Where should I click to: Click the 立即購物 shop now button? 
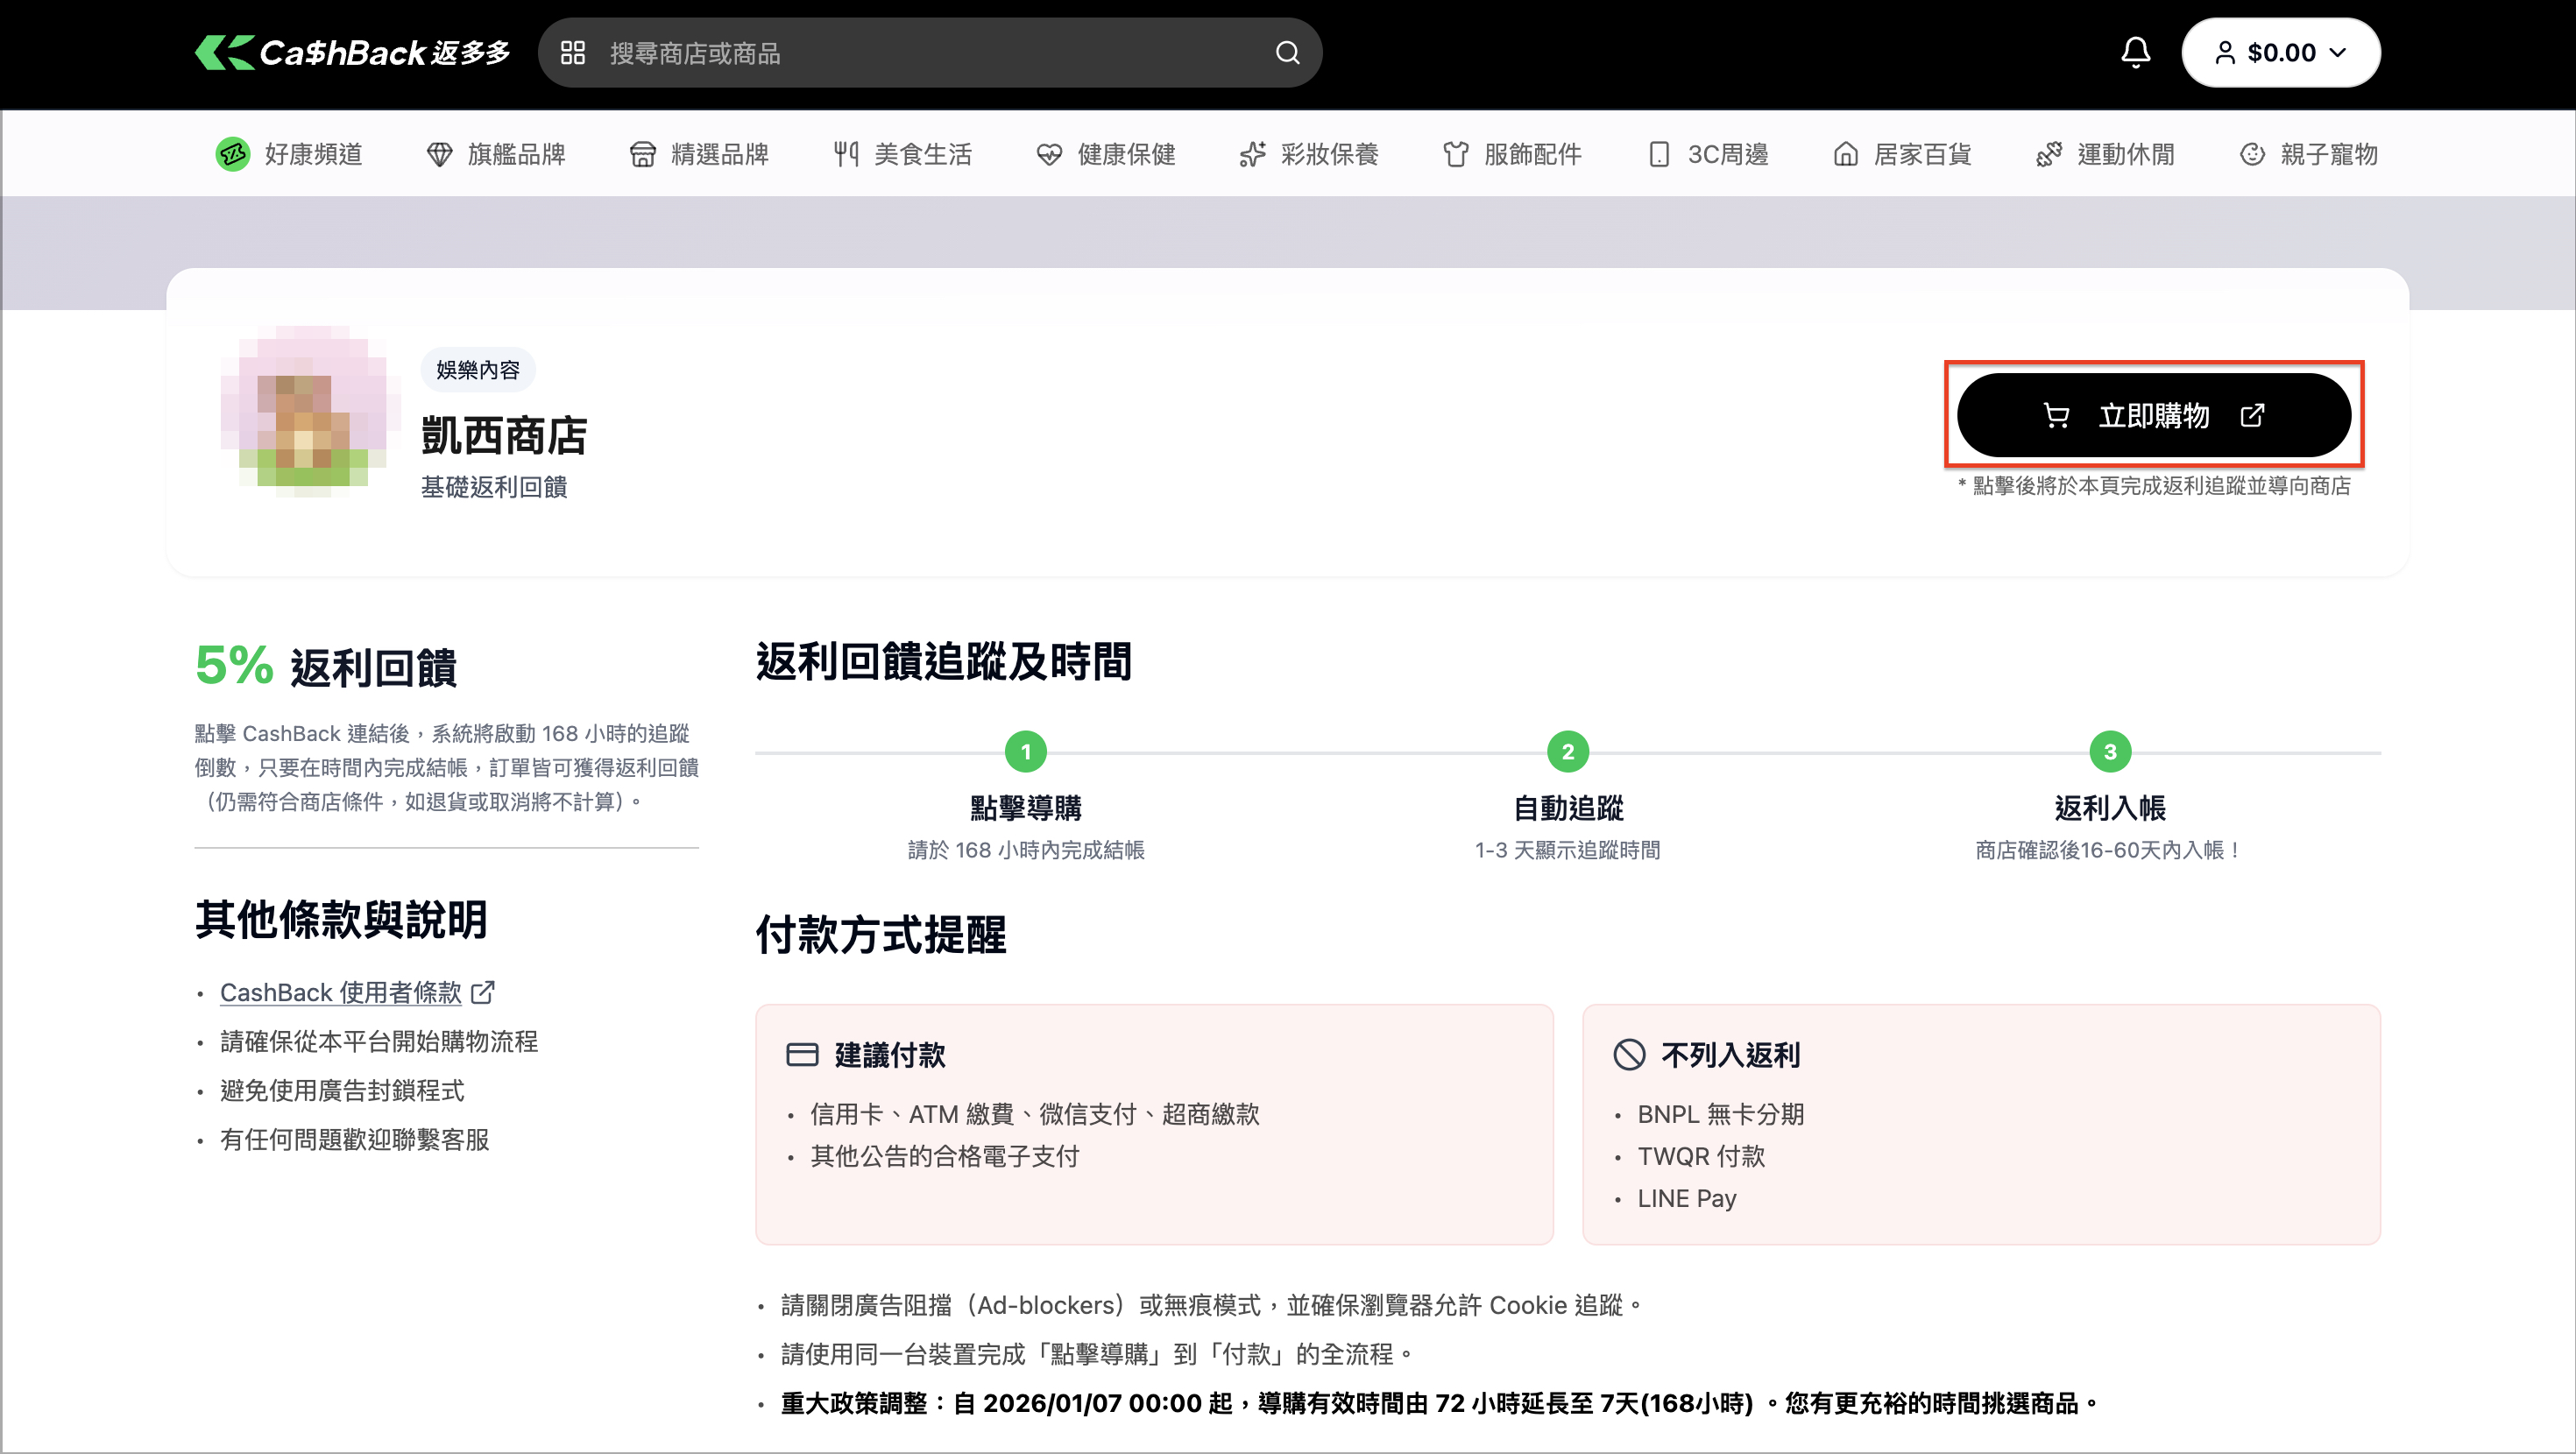(2154, 415)
